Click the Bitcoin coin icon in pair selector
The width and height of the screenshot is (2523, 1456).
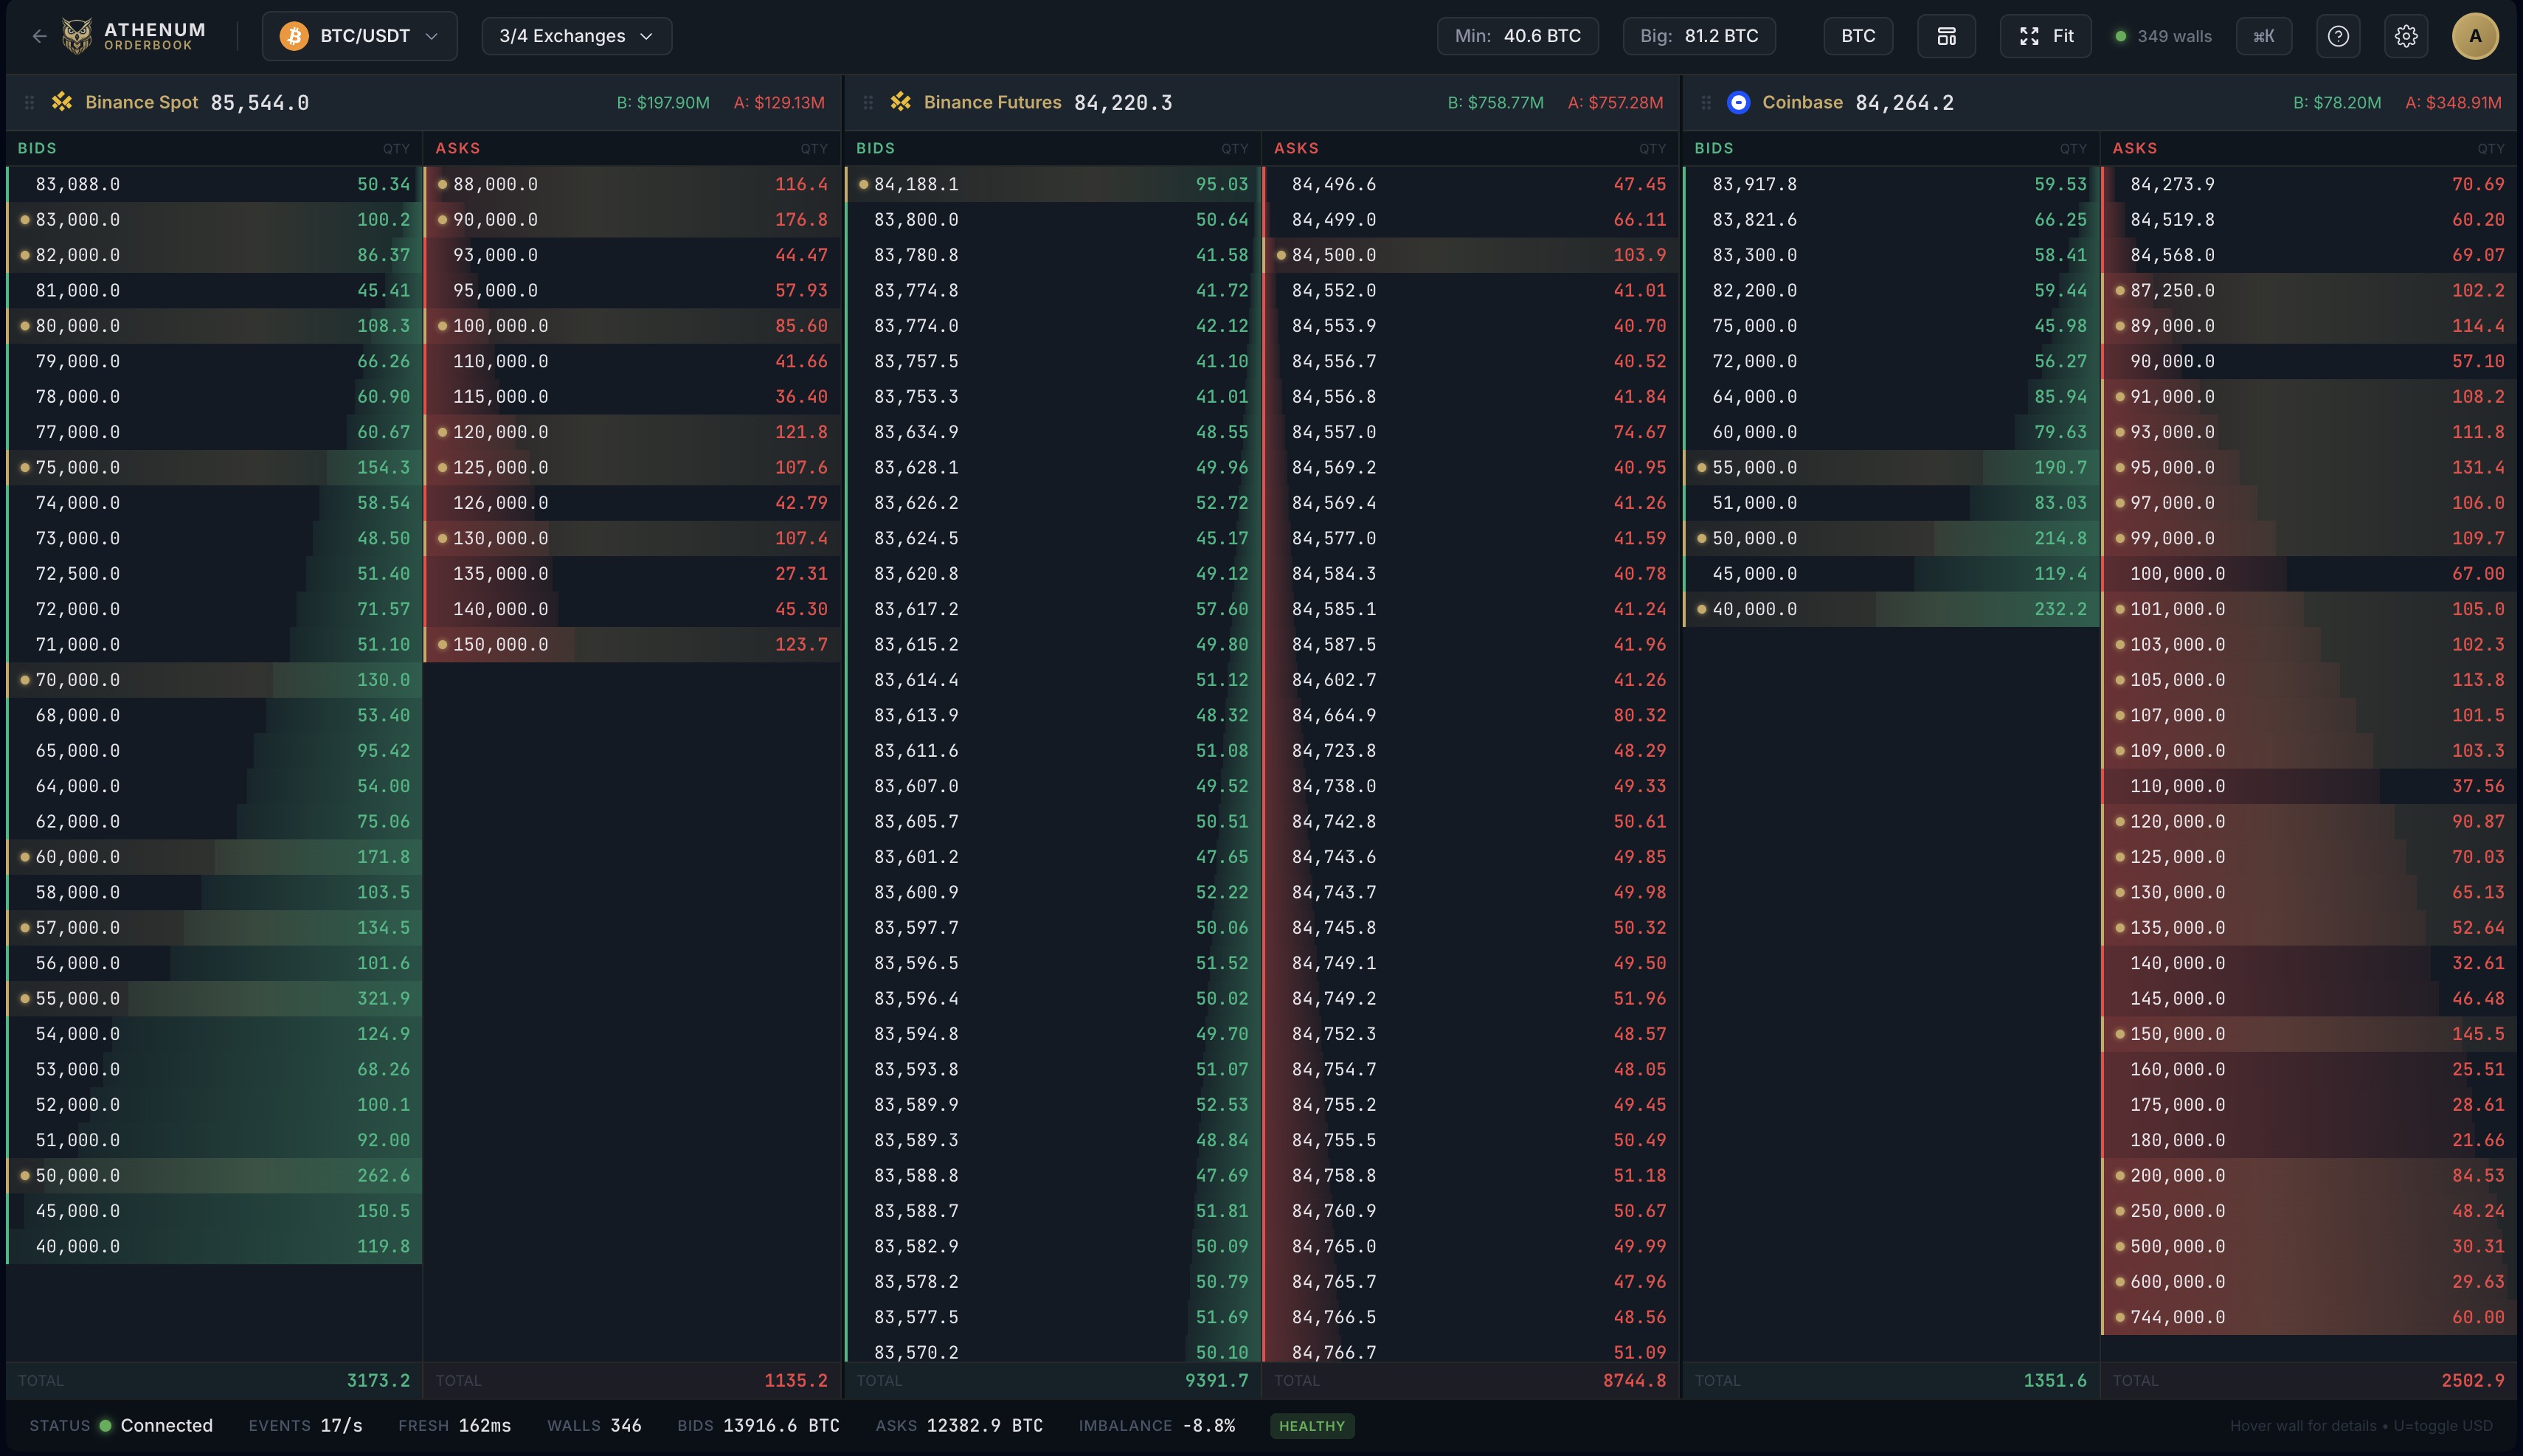tap(294, 36)
